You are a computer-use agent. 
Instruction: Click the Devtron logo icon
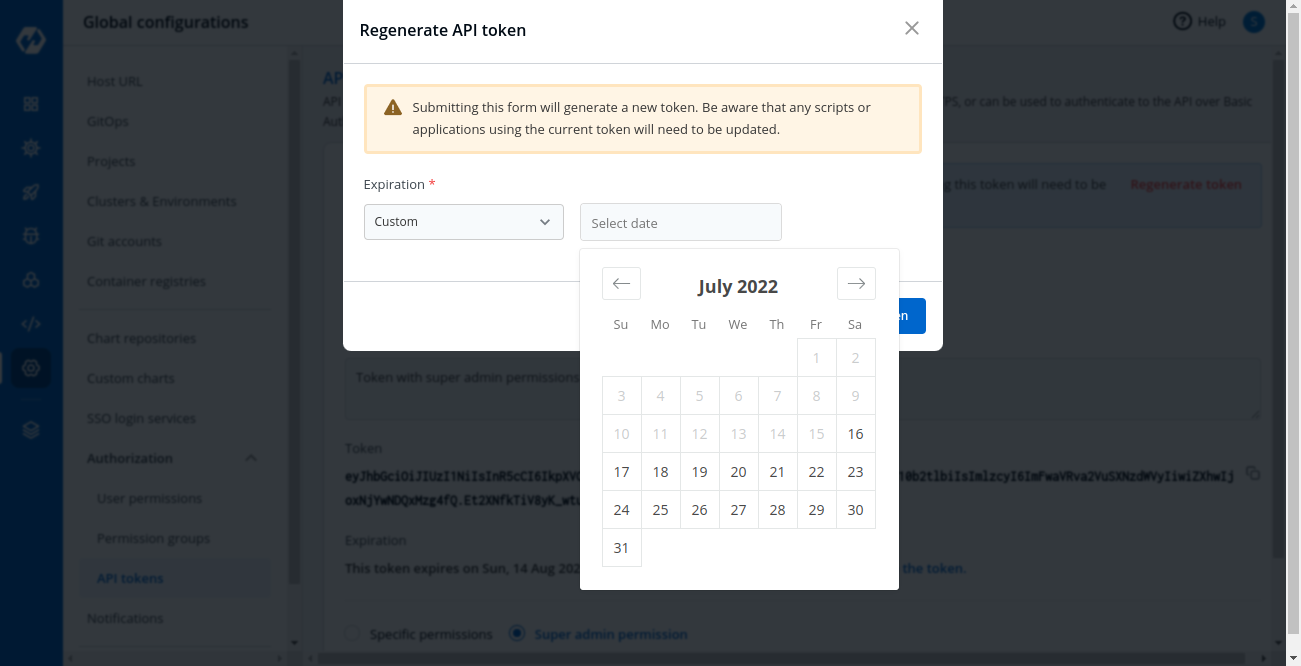[x=31, y=42]
